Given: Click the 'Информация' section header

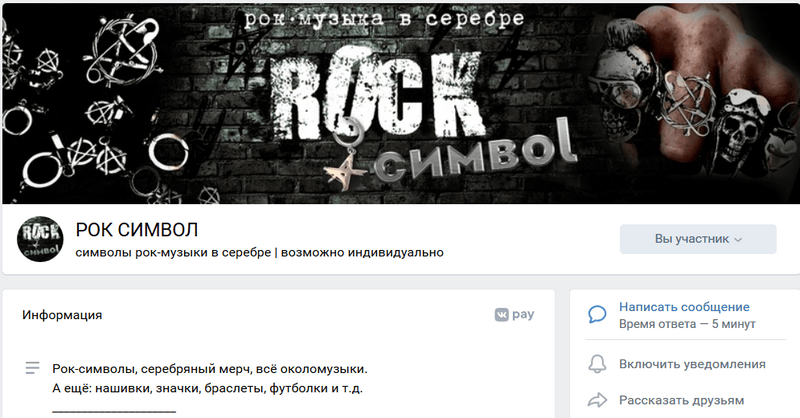Looking at the screenshot, I should tap(62, 315).
